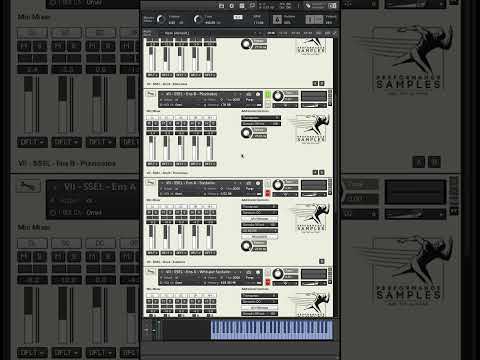The image size is (480, 360).
Task: Toggle the green Solo button on Pizzicatos
Action: point(268,95)
